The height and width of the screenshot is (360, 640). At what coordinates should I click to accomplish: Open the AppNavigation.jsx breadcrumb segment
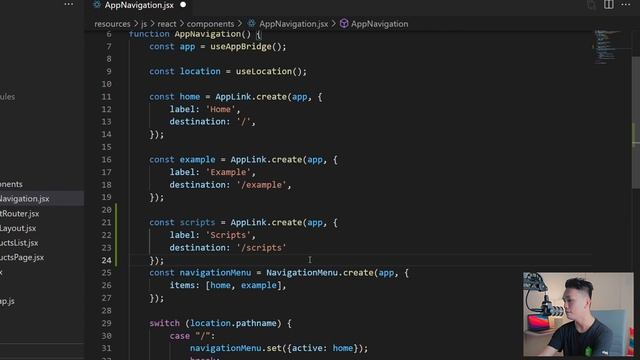tap(293, 24)
